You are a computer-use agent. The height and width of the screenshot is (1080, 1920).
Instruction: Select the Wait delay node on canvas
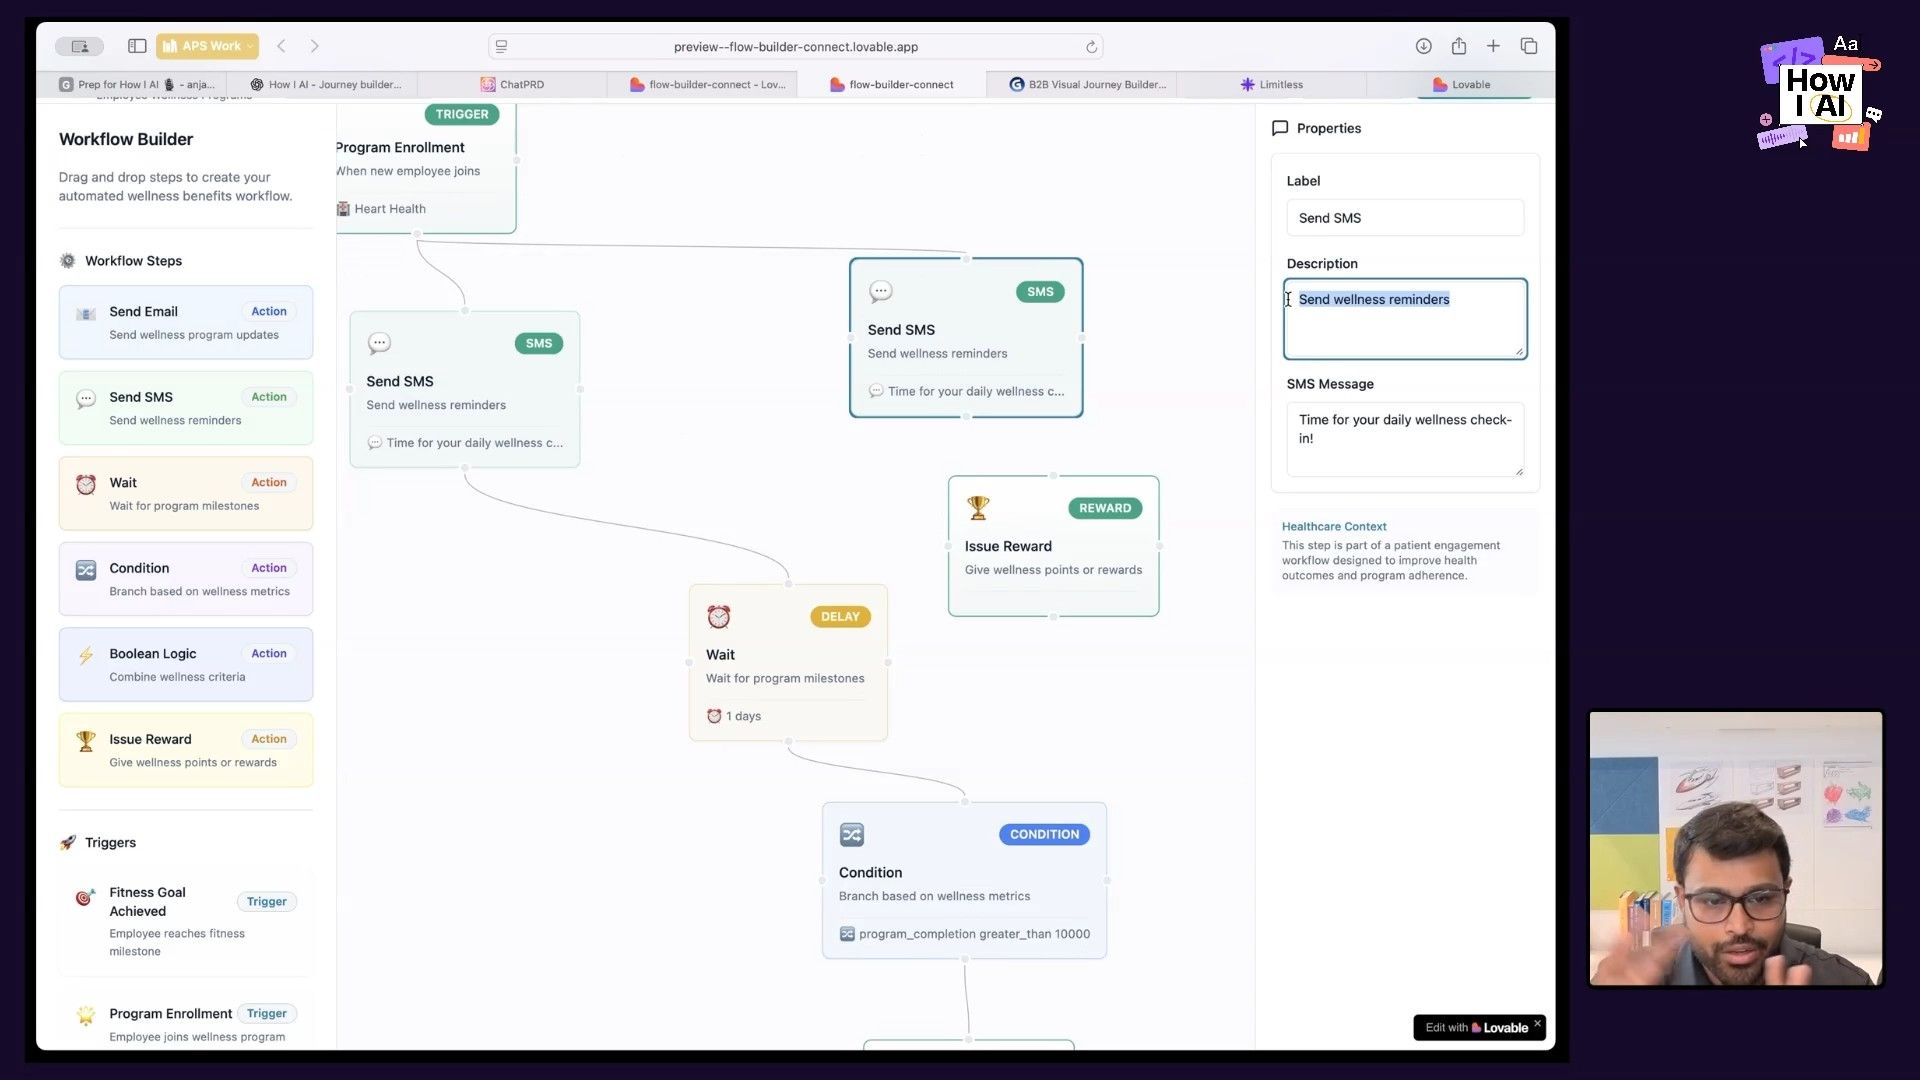click(x=788, y=662)
